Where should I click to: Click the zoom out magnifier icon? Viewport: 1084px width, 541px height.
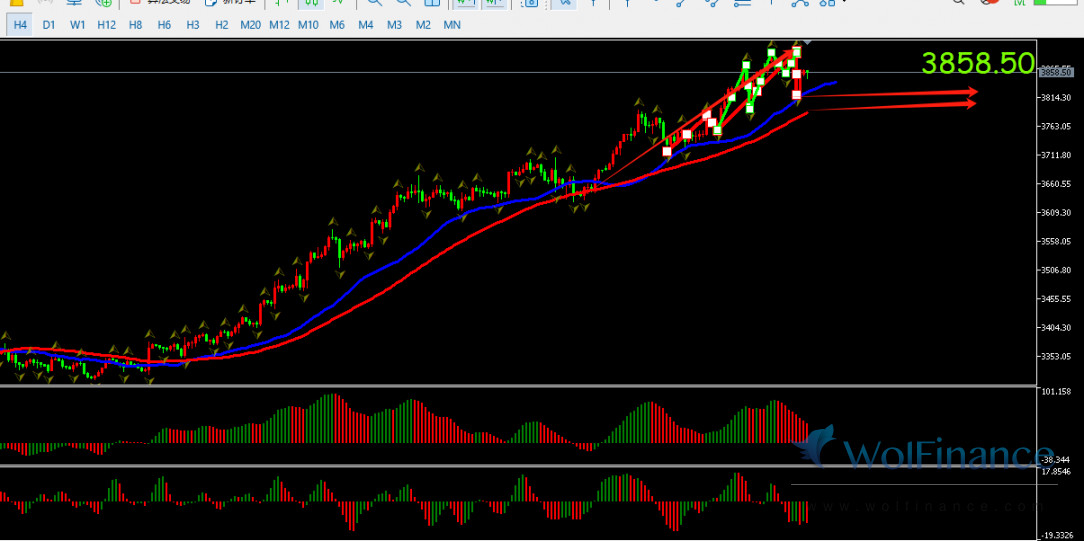coord(403,3)
